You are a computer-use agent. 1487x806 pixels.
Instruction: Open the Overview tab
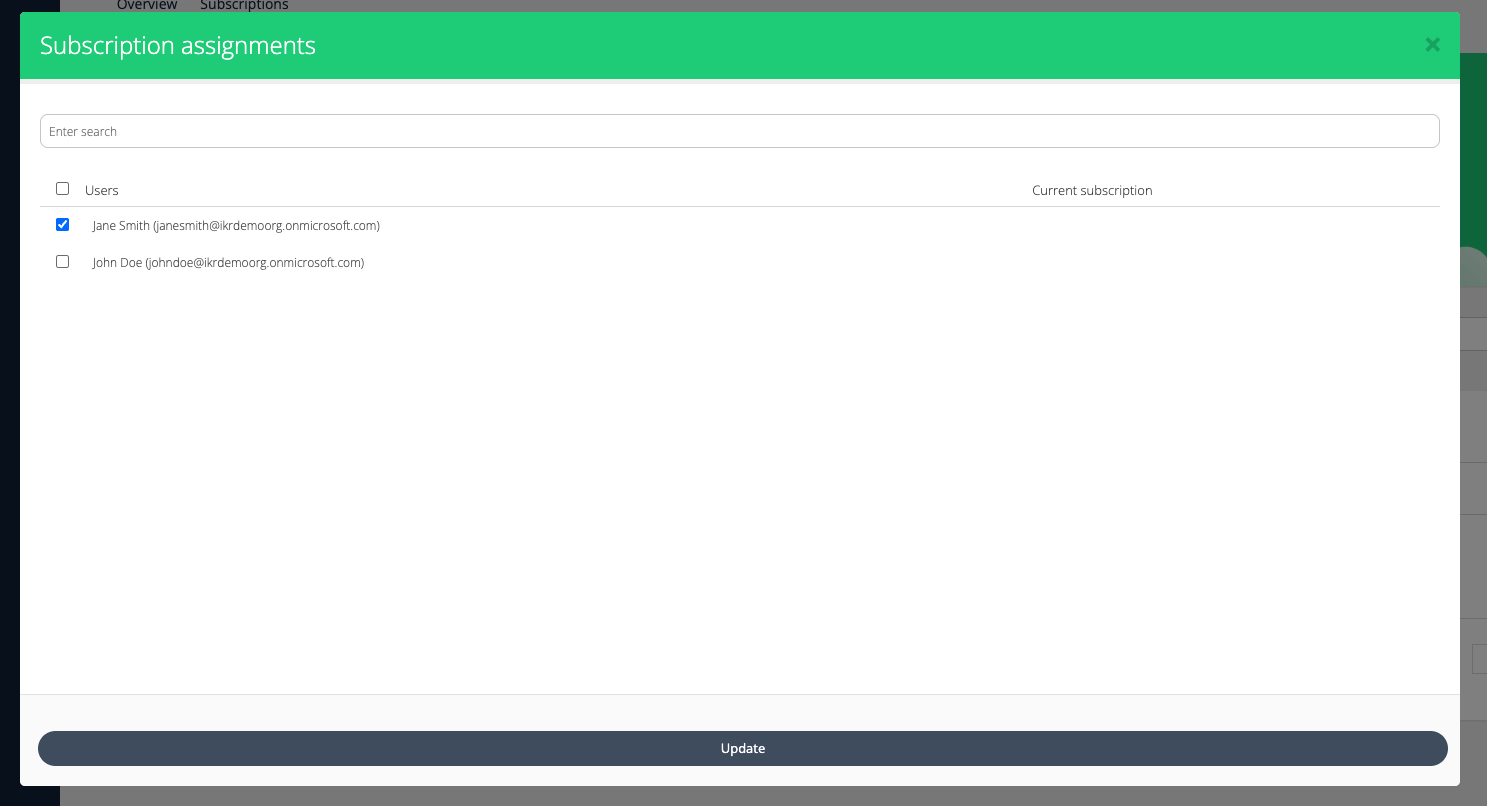[x=146, y=6]
